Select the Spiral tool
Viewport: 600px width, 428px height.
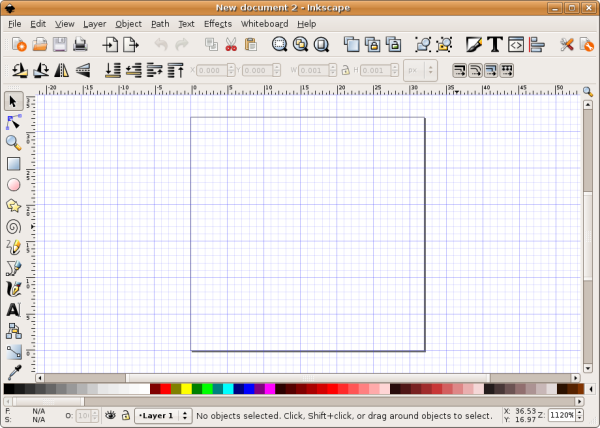click(x=13, y=226)
